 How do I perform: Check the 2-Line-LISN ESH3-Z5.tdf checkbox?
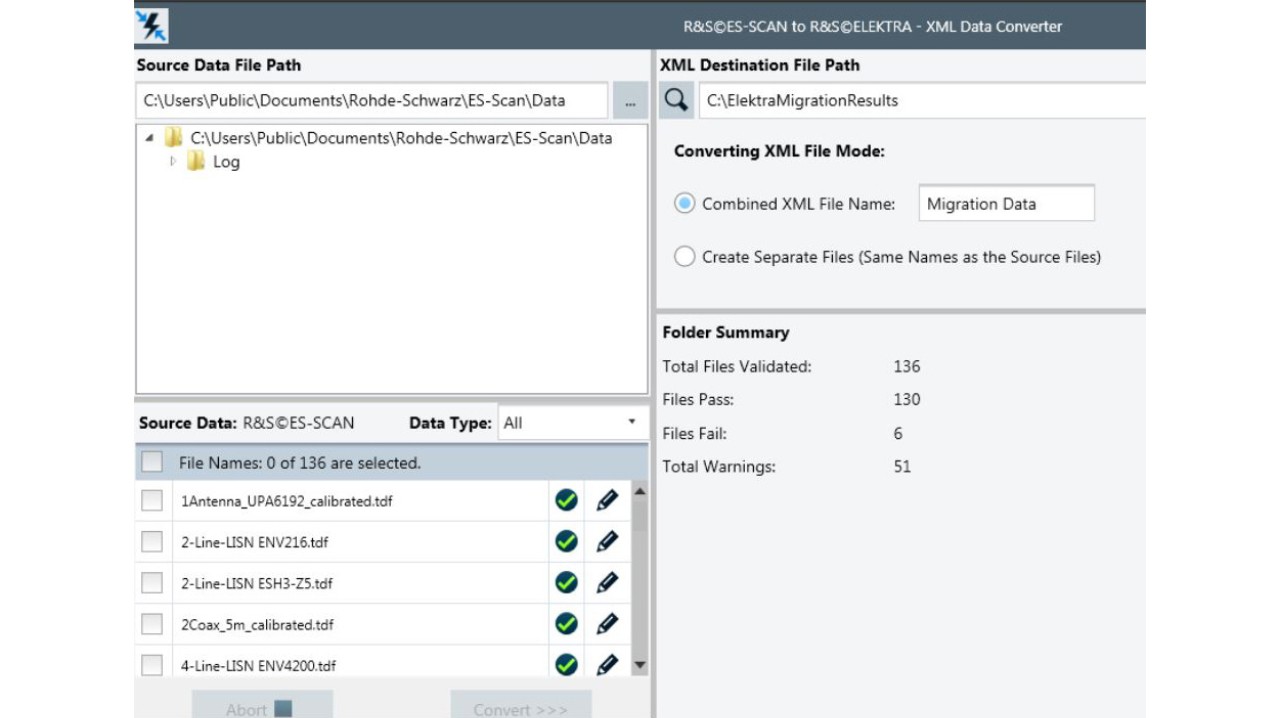[152, 582]
